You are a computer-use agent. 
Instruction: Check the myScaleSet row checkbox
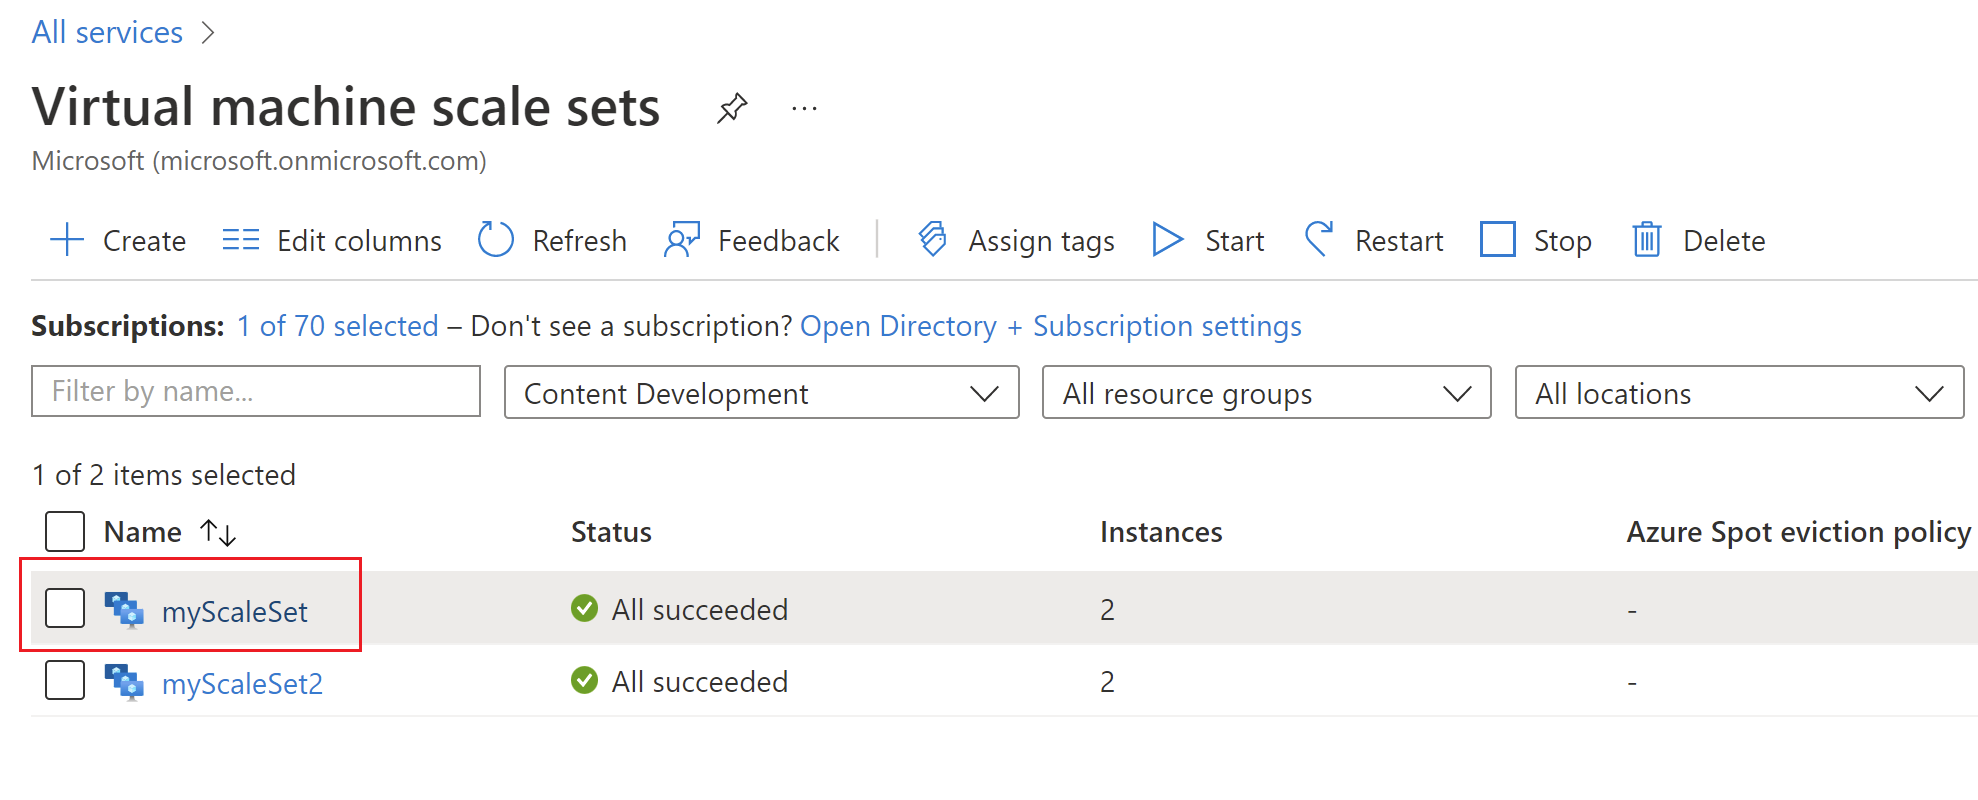tap(65, 608)
